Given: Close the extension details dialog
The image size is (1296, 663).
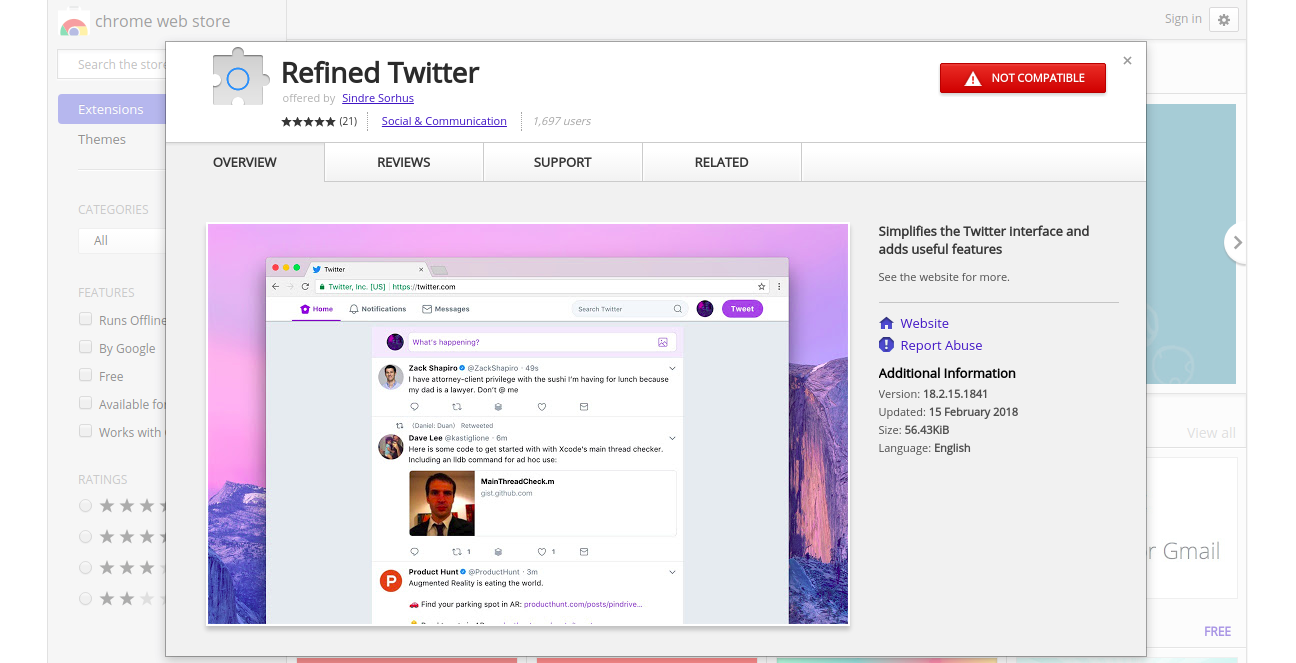Looking at the screenshot, I should [1127, 61].
